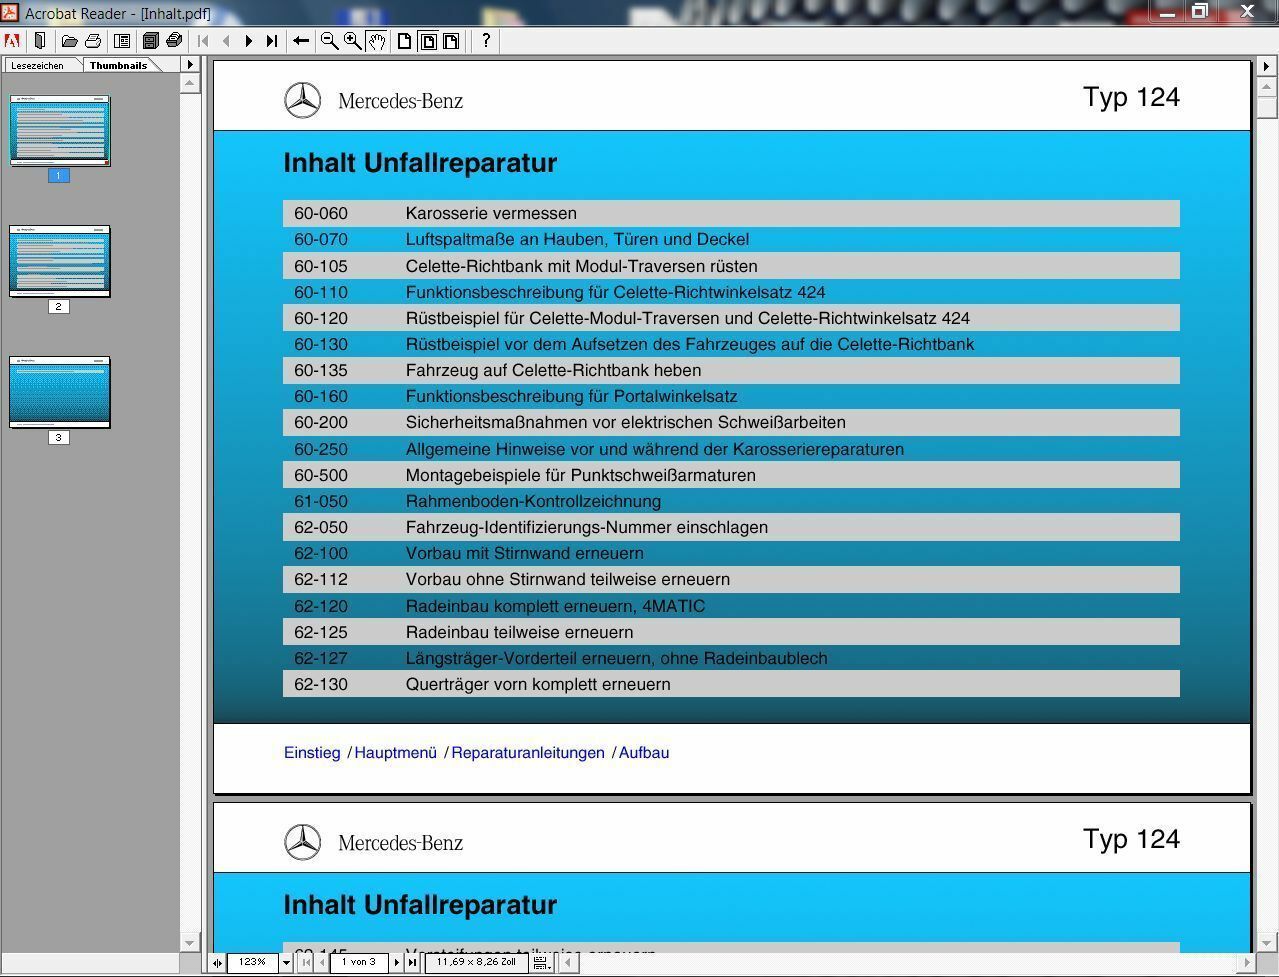Select page 3 thumbnail
1279x977 pixels.
(x=60, y=392)
